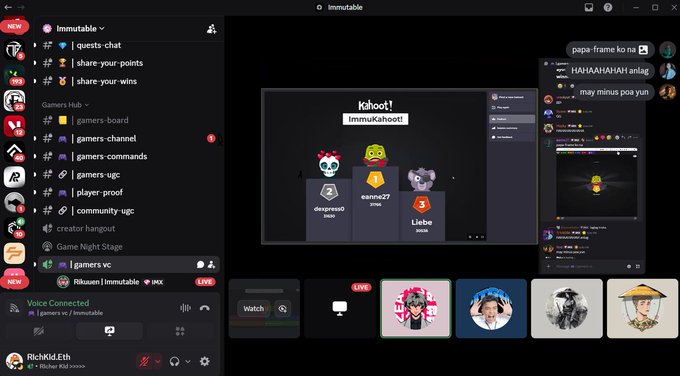Screen dimensions: 680x376
Task: Select the straw-hat avatar participant tile
Action: [642, 308]
